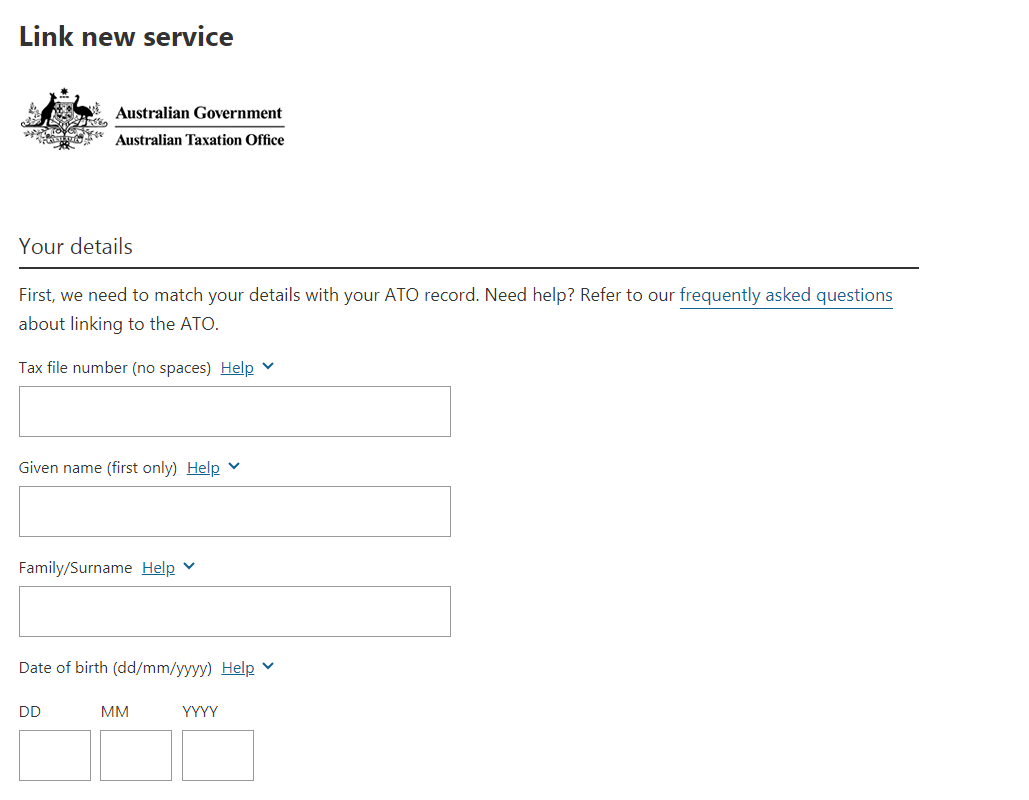Viewport: 1029px width, 800px height.
Task: Select the DD day input box
Action: 55,755
